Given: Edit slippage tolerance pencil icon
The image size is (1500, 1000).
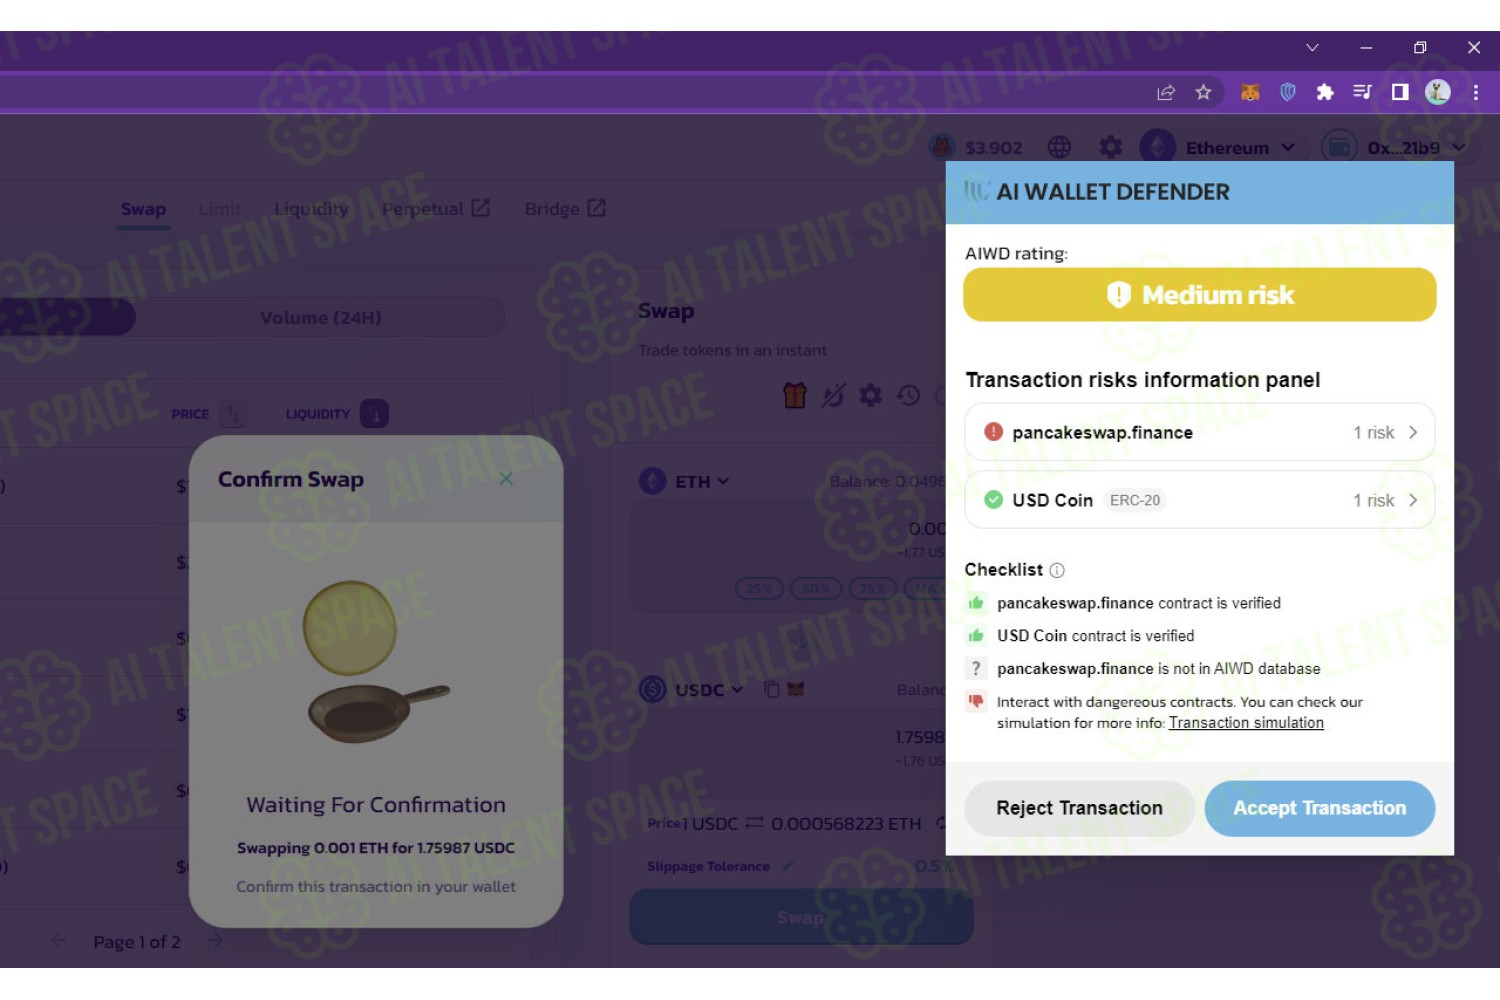Looking at the screenshot, I should pos(788,866).
